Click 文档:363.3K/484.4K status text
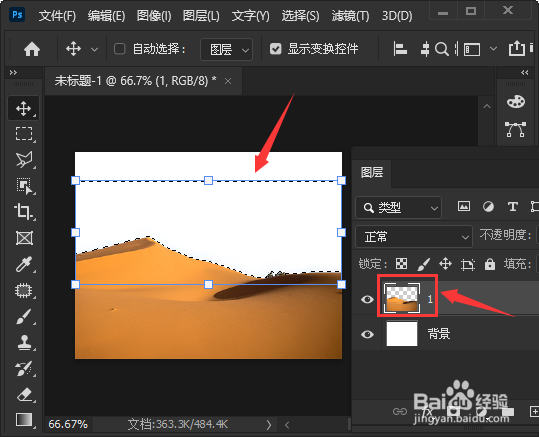539x437 pixels. tap(177, 424)
